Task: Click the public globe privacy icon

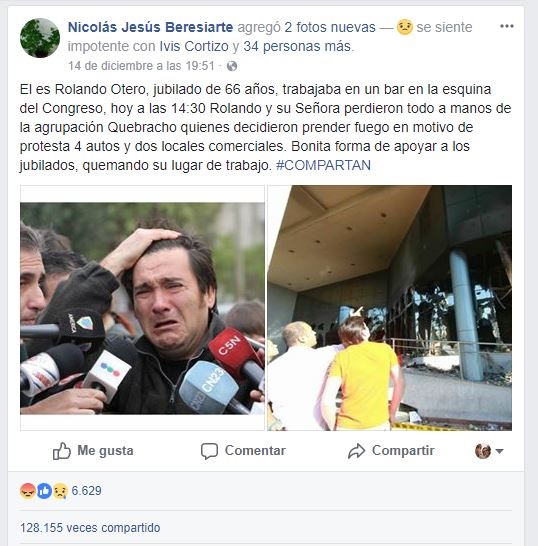Action: [232, 66]
